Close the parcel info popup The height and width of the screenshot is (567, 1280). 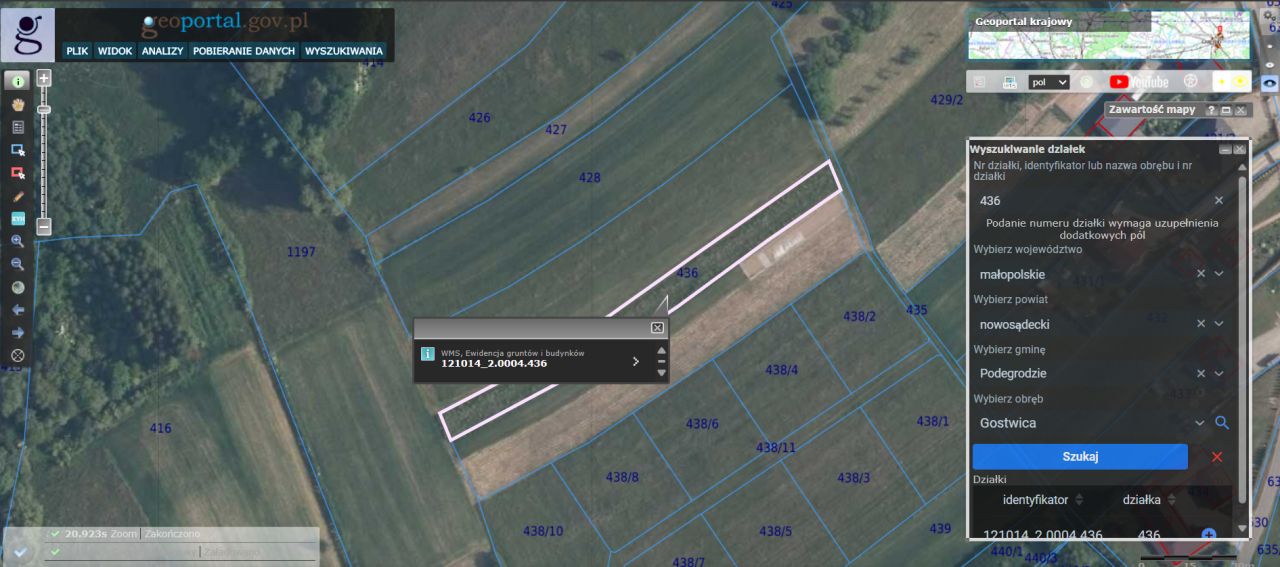[x=657, y=328]
